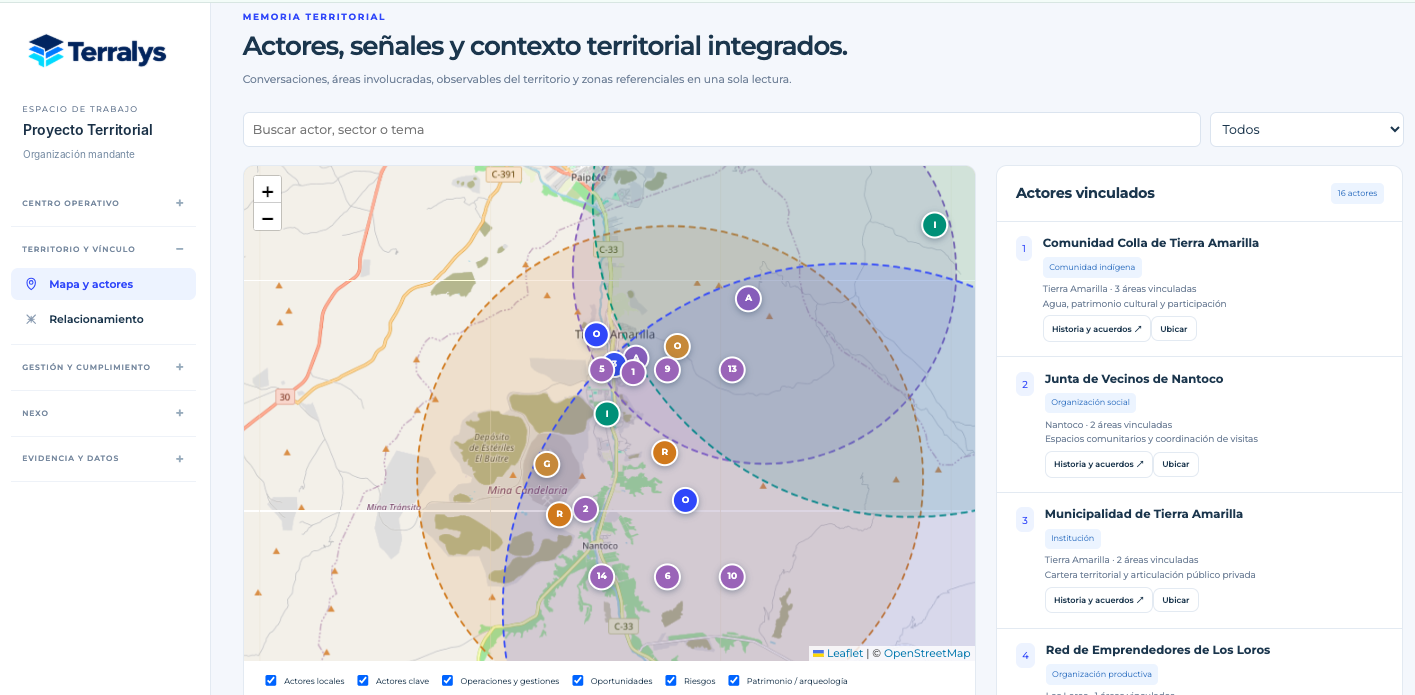Open Historia y acuerdos for Comunidad Colla

click(x=1096, y=329)
